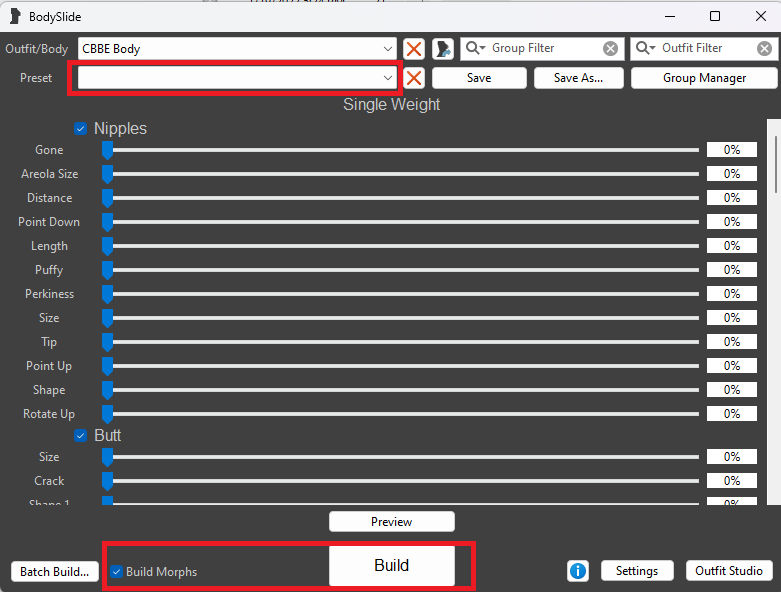Open the Preset dropdown list
The height and width of the screenshot is (592, 781).
coord(237,78)
